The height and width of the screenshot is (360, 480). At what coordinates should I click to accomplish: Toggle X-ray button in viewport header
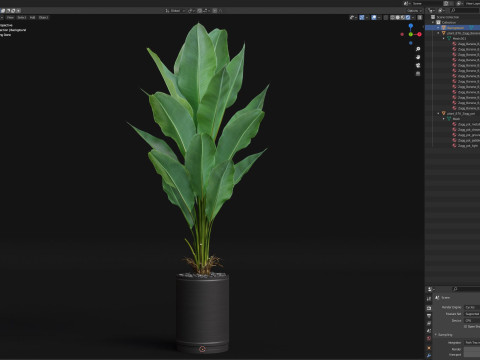pos(386,17)
